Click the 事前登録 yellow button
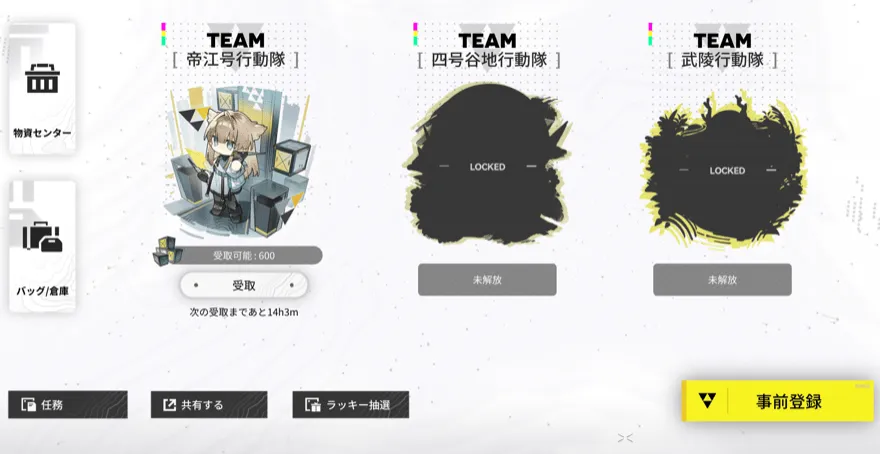 point(778,401)
